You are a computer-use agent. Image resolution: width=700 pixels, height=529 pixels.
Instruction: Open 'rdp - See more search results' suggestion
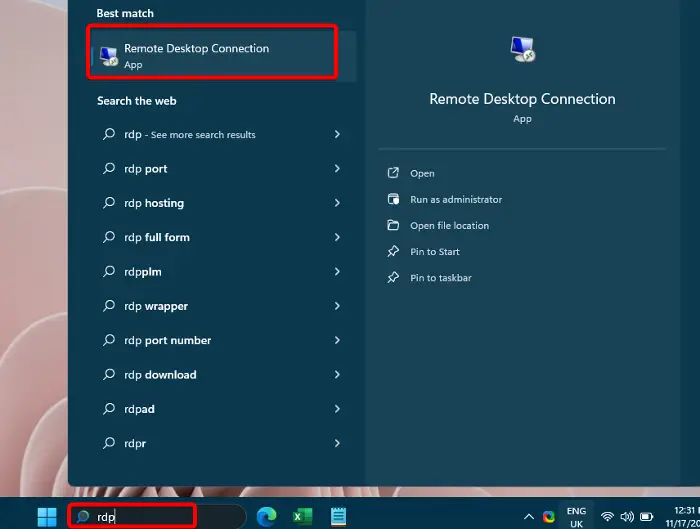[x=223, y=134]
